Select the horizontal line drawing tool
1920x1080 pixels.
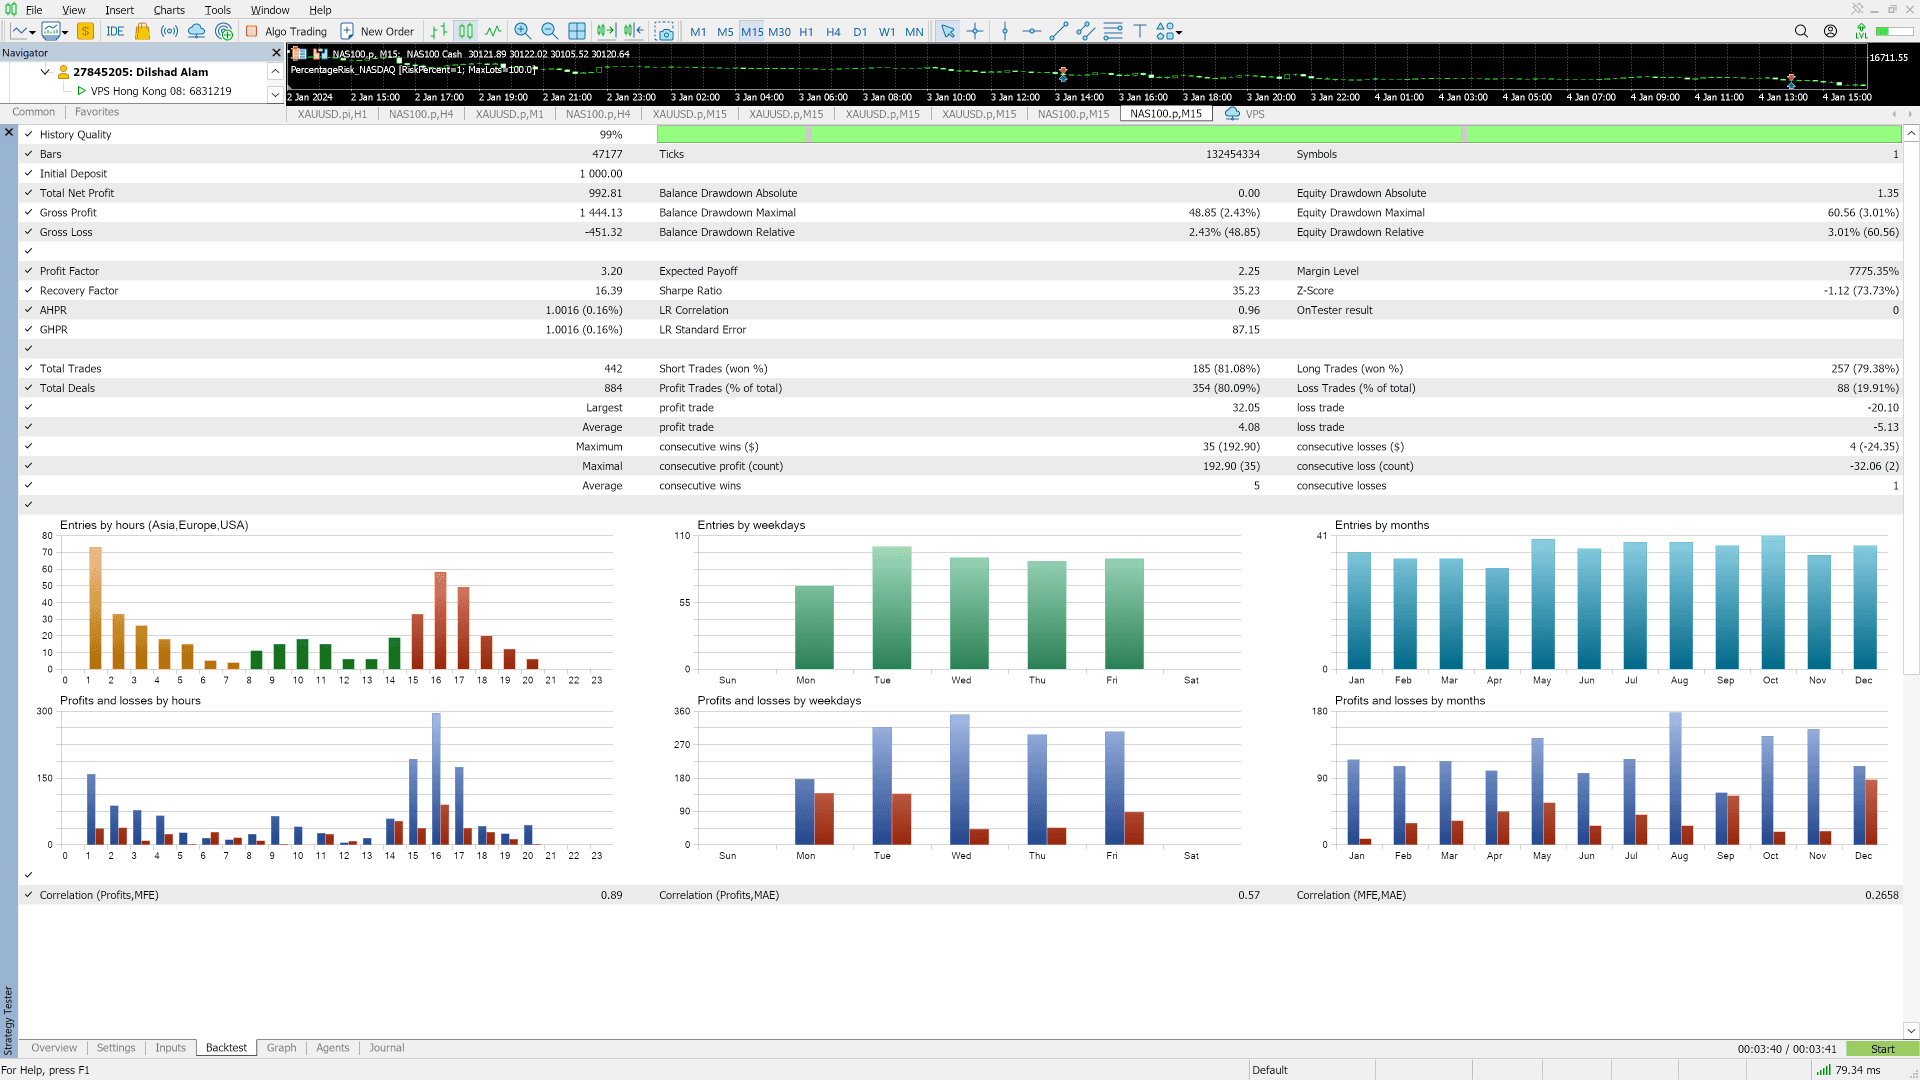(x=1032, y=31)
